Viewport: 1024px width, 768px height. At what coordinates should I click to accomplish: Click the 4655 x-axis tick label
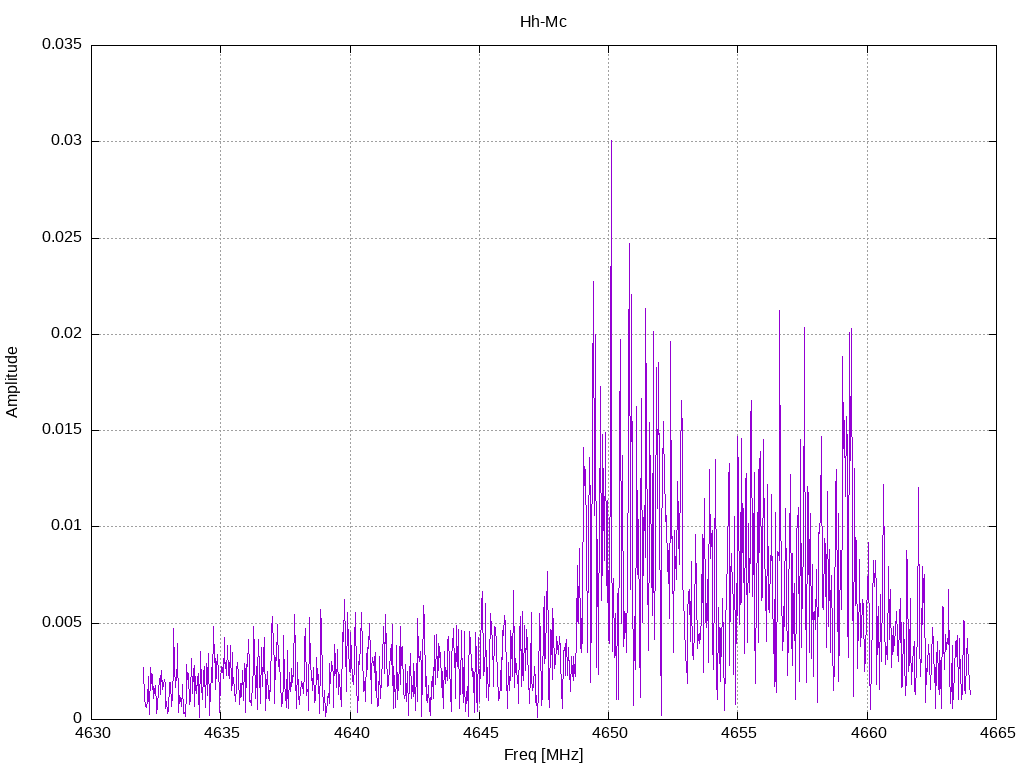tap(737, 734)
